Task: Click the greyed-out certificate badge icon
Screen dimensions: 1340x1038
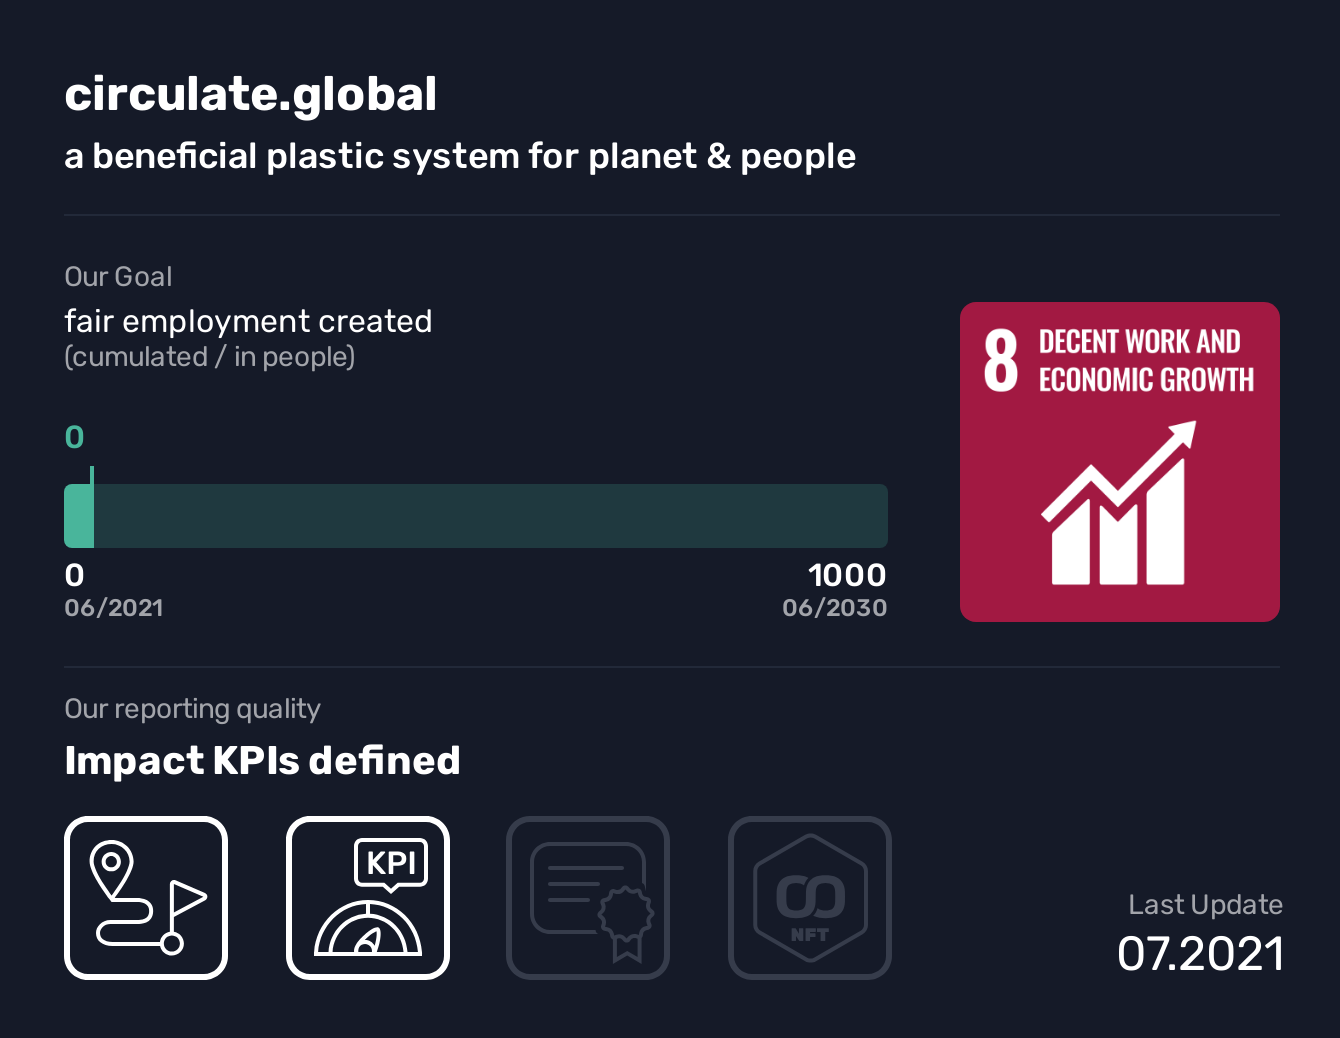Action: [588, 898]
